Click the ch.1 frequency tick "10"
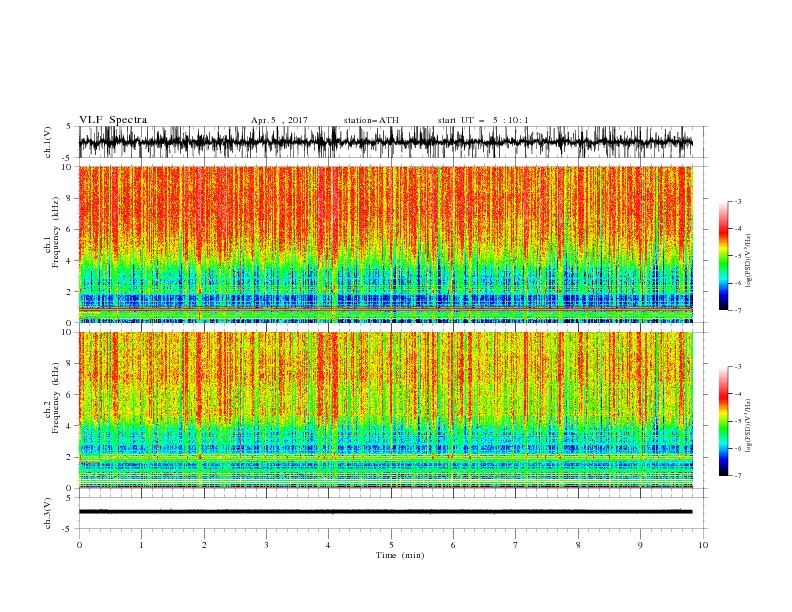The width and height of the screenshot is (792, 612). click(67, 167)
